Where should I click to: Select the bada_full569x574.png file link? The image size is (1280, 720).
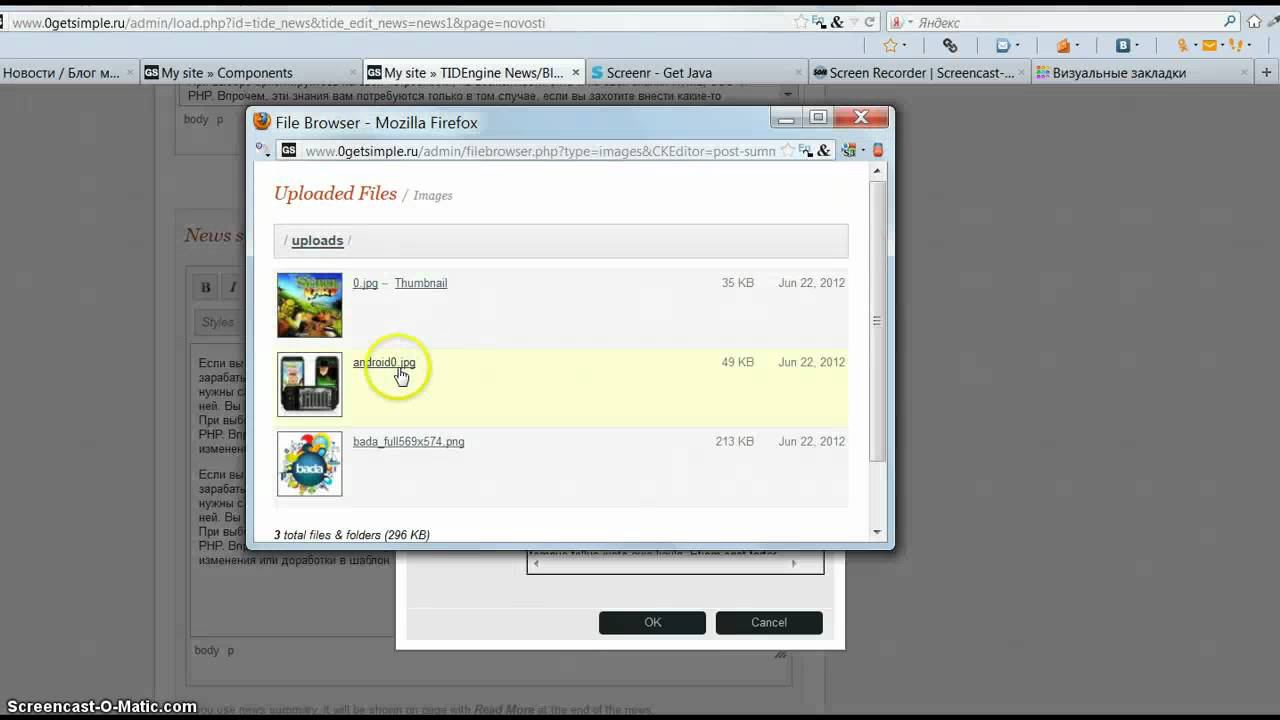pyautogui.click(x=408, y=442)
